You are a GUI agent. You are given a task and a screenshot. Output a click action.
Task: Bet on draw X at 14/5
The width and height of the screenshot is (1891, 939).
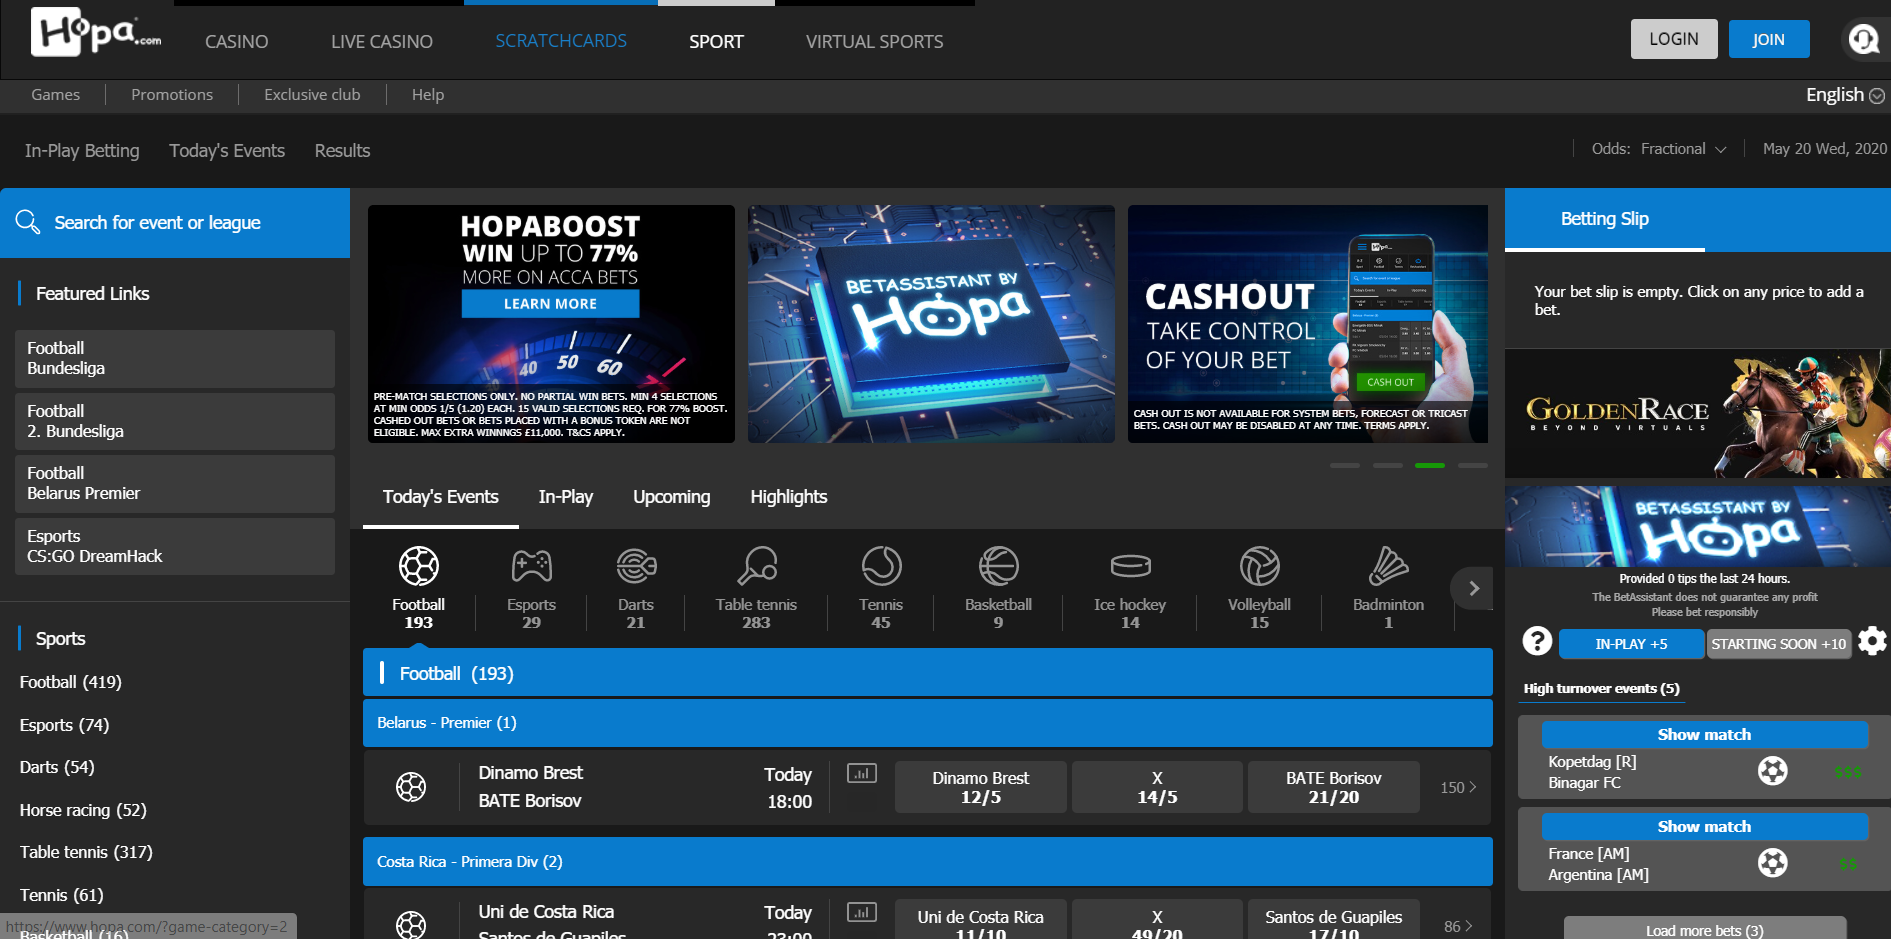click(1157, 787)
